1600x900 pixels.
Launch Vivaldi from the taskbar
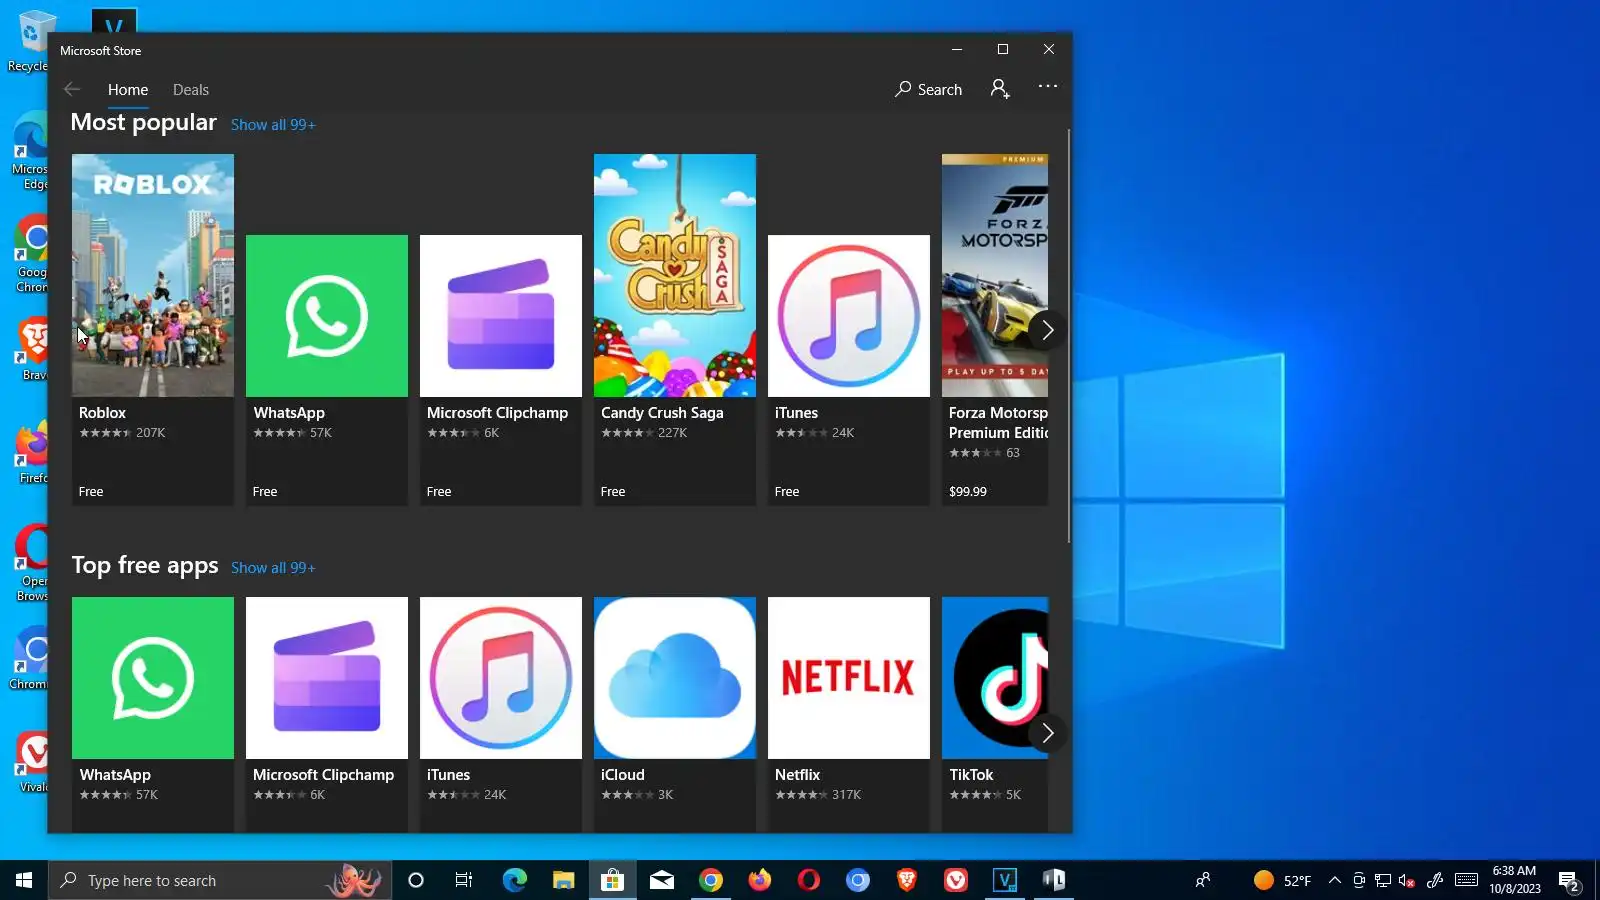coord(955,880)
